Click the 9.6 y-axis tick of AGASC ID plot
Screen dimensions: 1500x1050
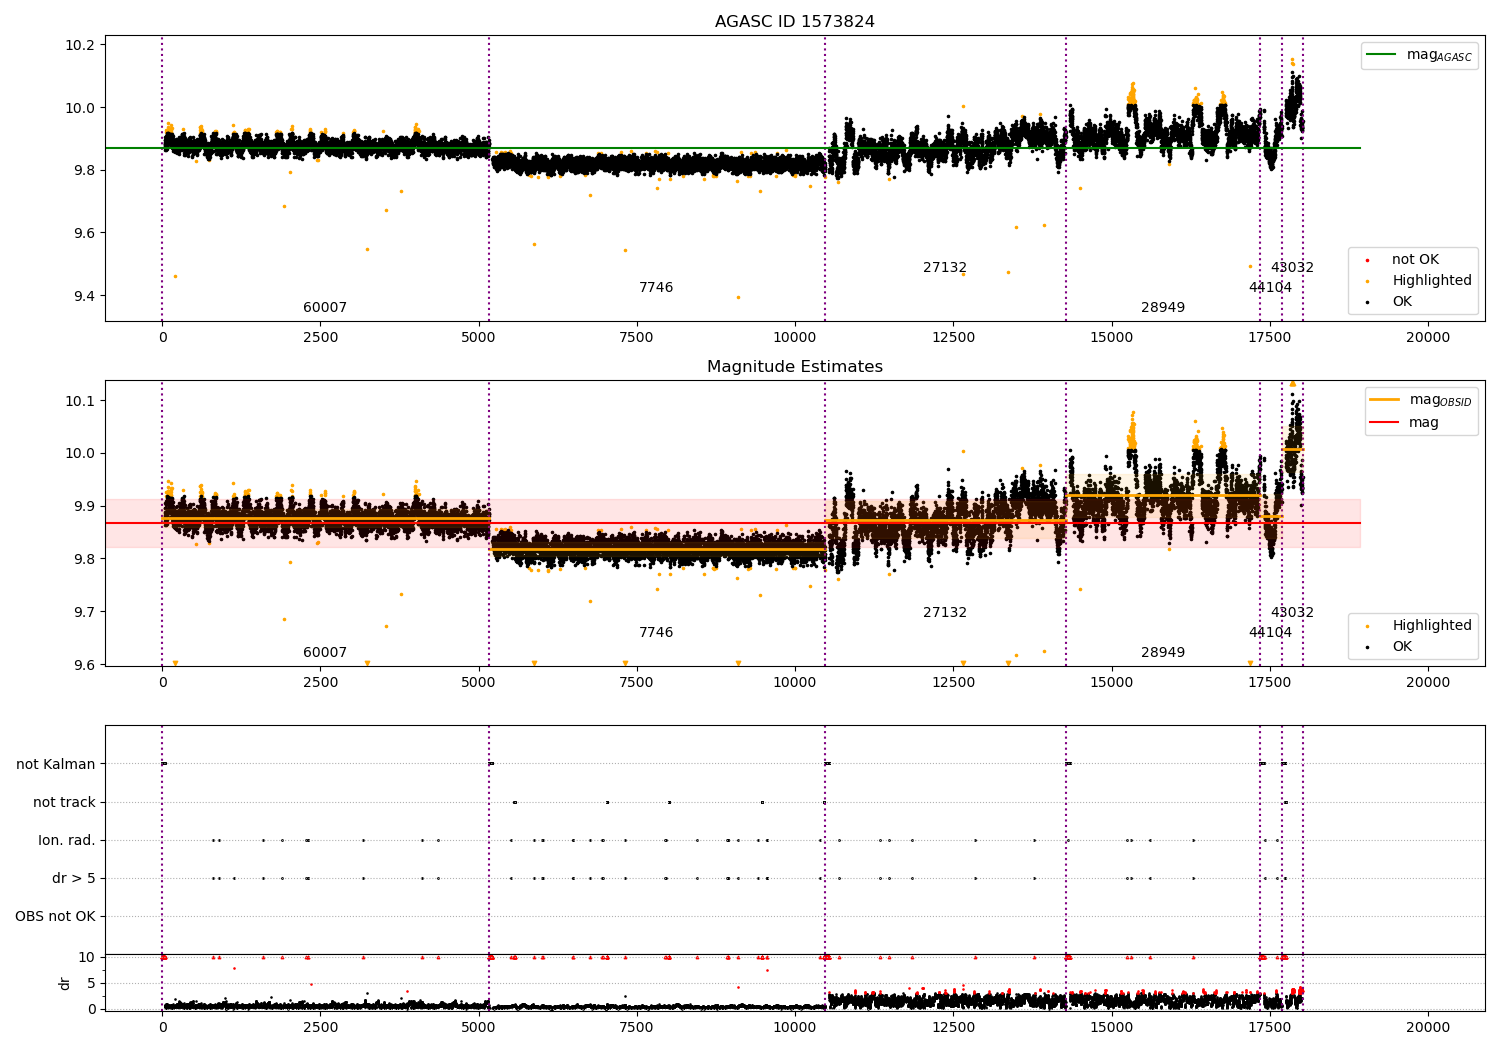click(84, 233)
